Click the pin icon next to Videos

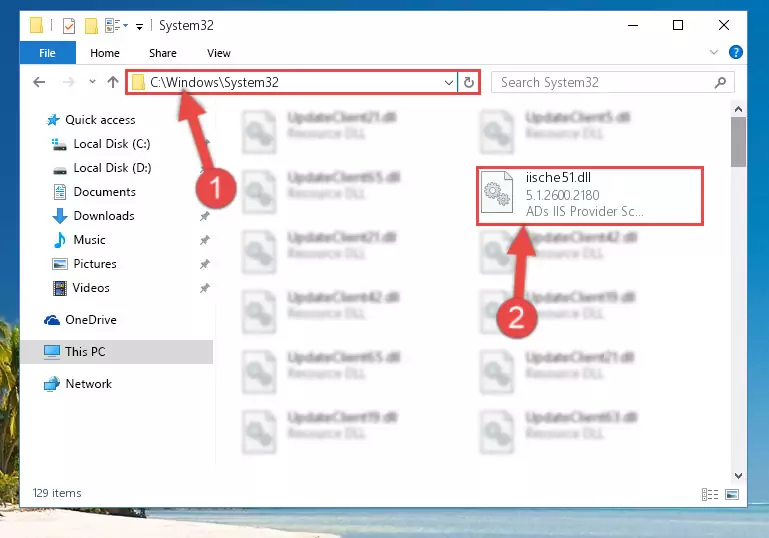[205, 288]
